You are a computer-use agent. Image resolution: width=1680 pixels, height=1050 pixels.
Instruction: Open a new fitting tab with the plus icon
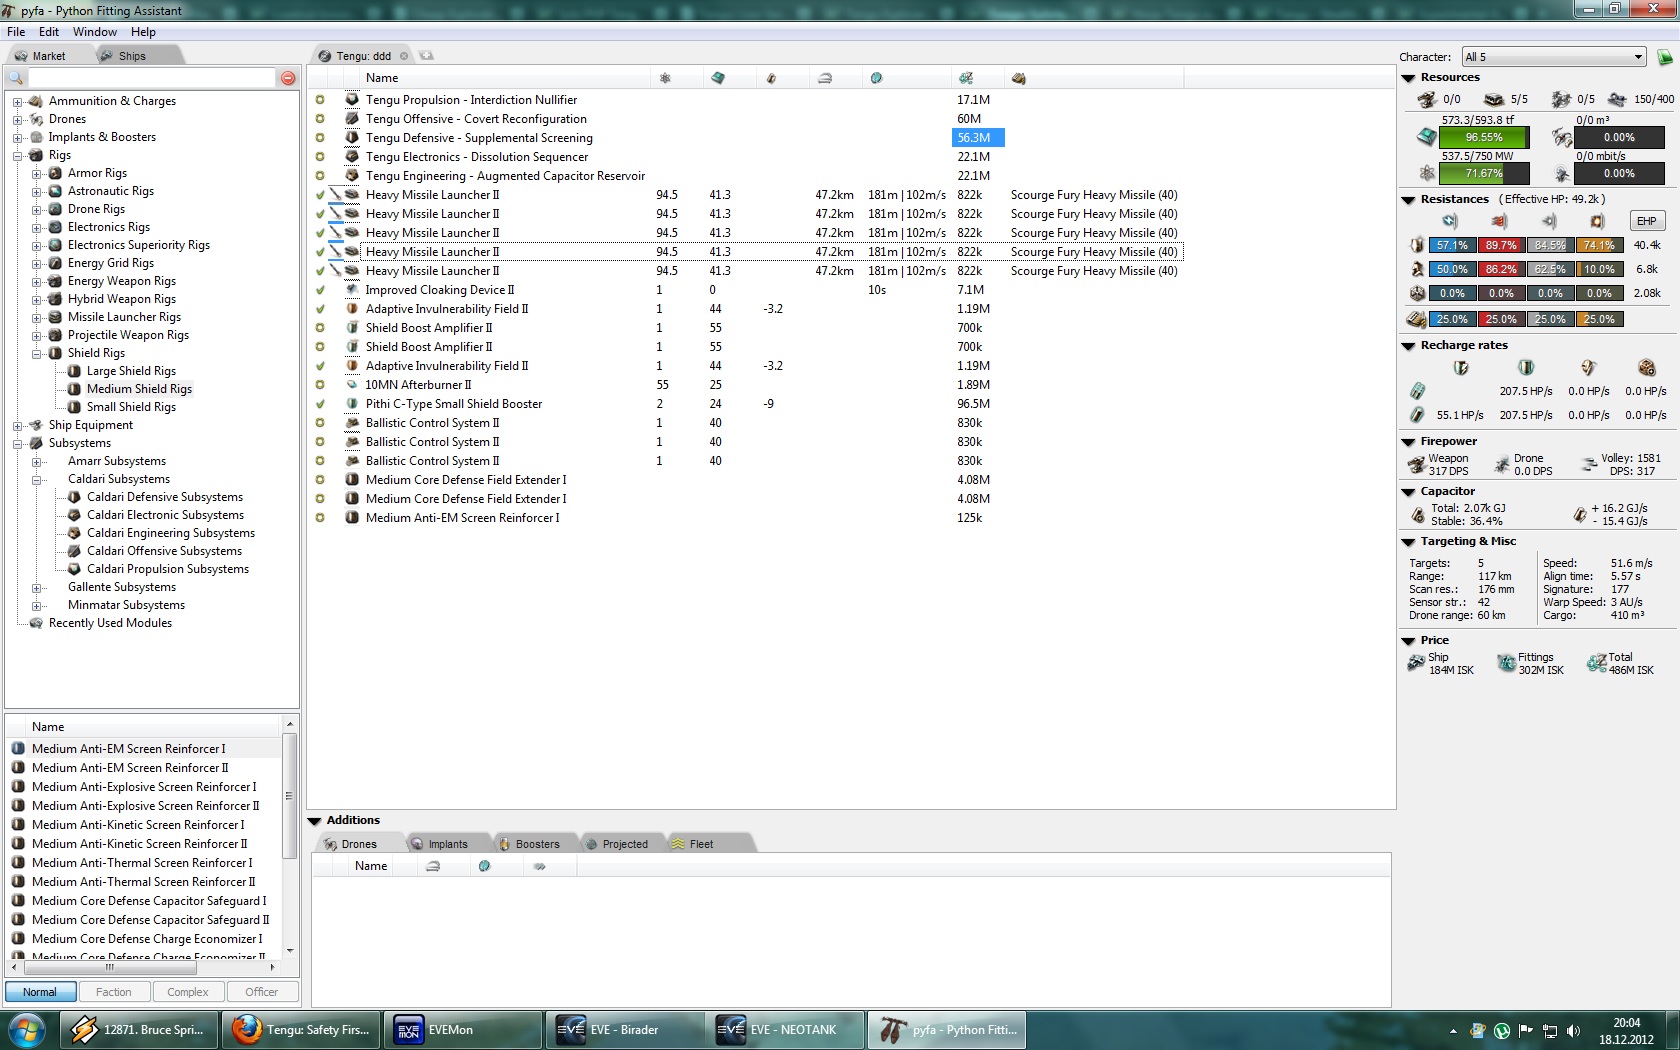tap(426, 56)
